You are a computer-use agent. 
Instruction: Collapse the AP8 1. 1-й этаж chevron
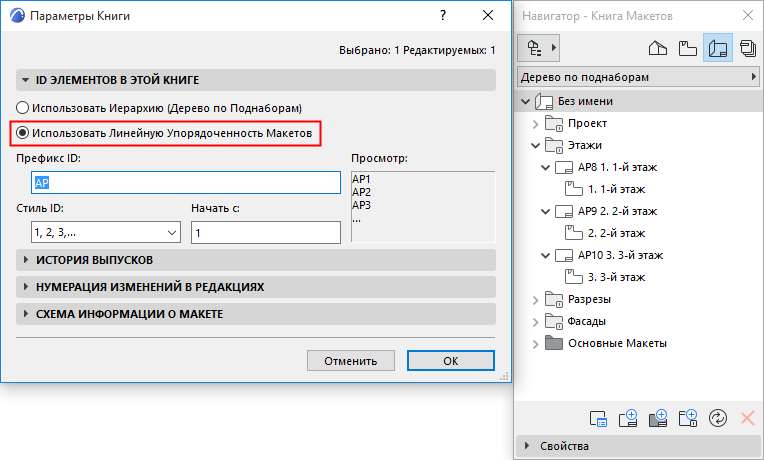(546, 168)
